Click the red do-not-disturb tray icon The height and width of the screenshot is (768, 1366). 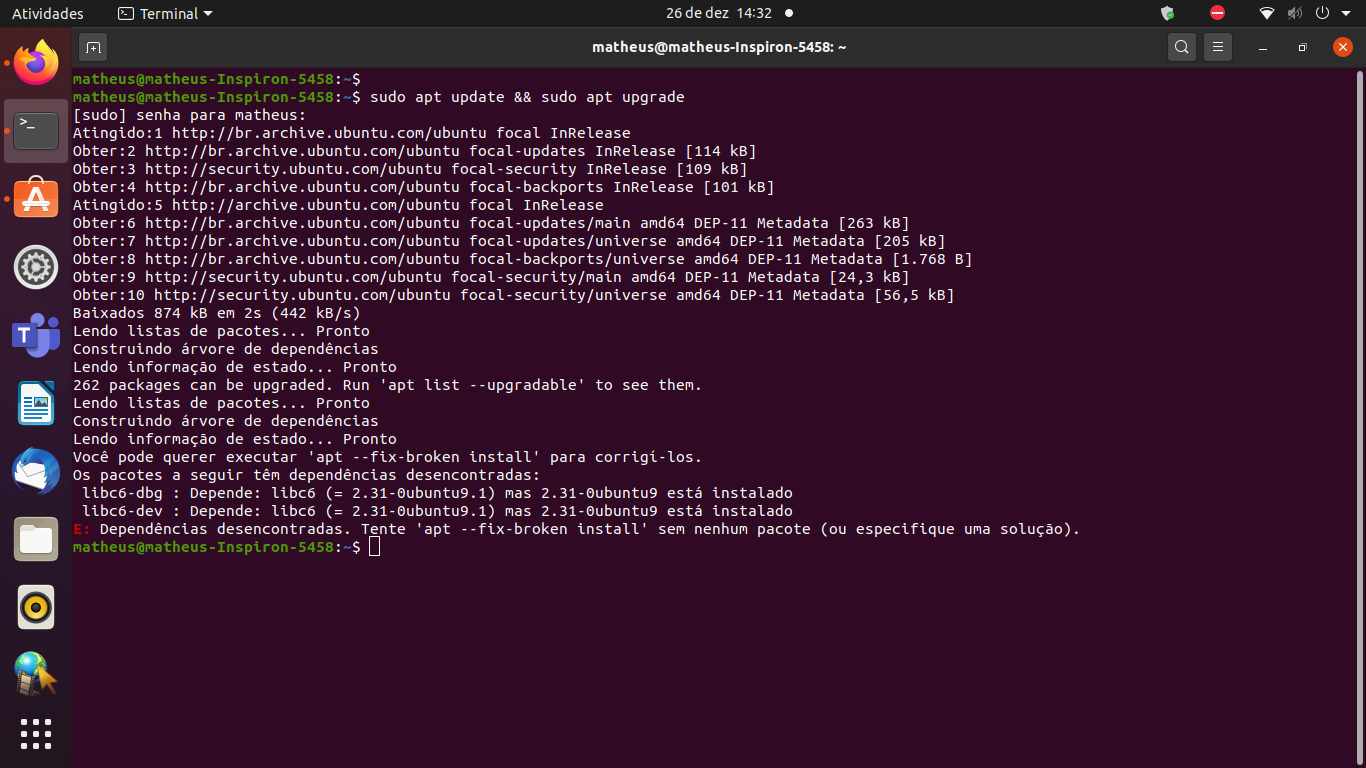coord(1217,13)
